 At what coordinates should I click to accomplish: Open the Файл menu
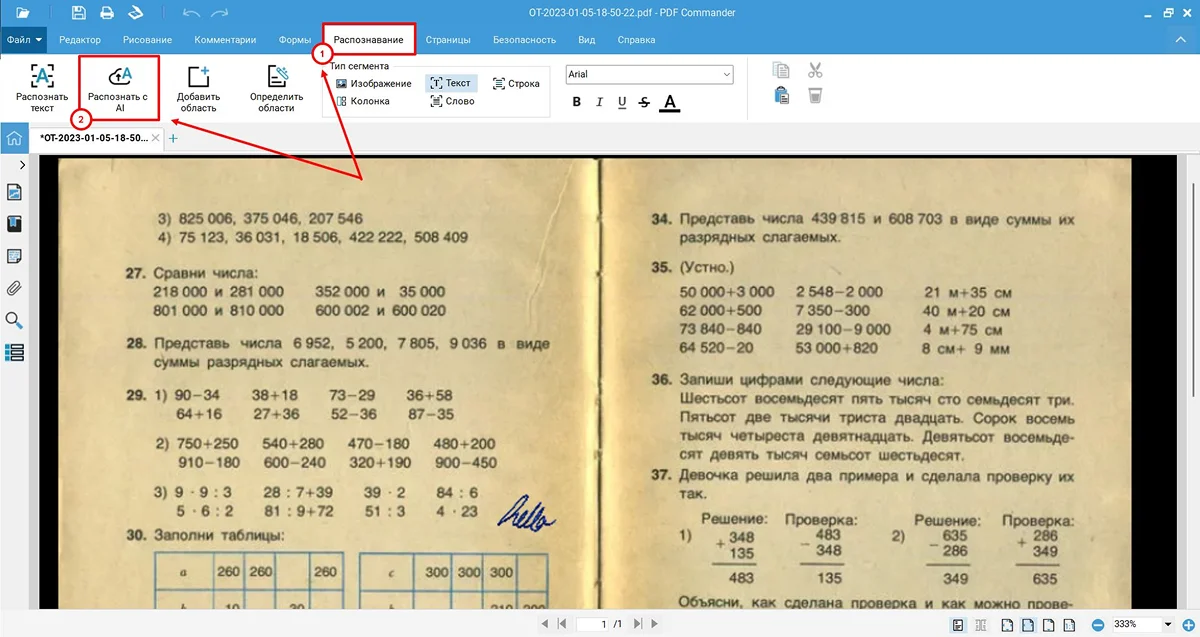pos(24,40)
